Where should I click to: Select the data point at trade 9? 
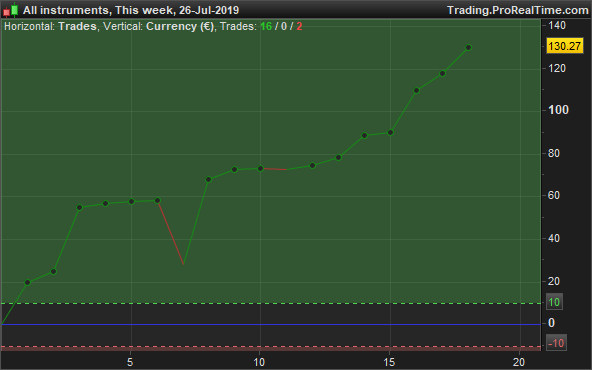[x=234, y=170]
